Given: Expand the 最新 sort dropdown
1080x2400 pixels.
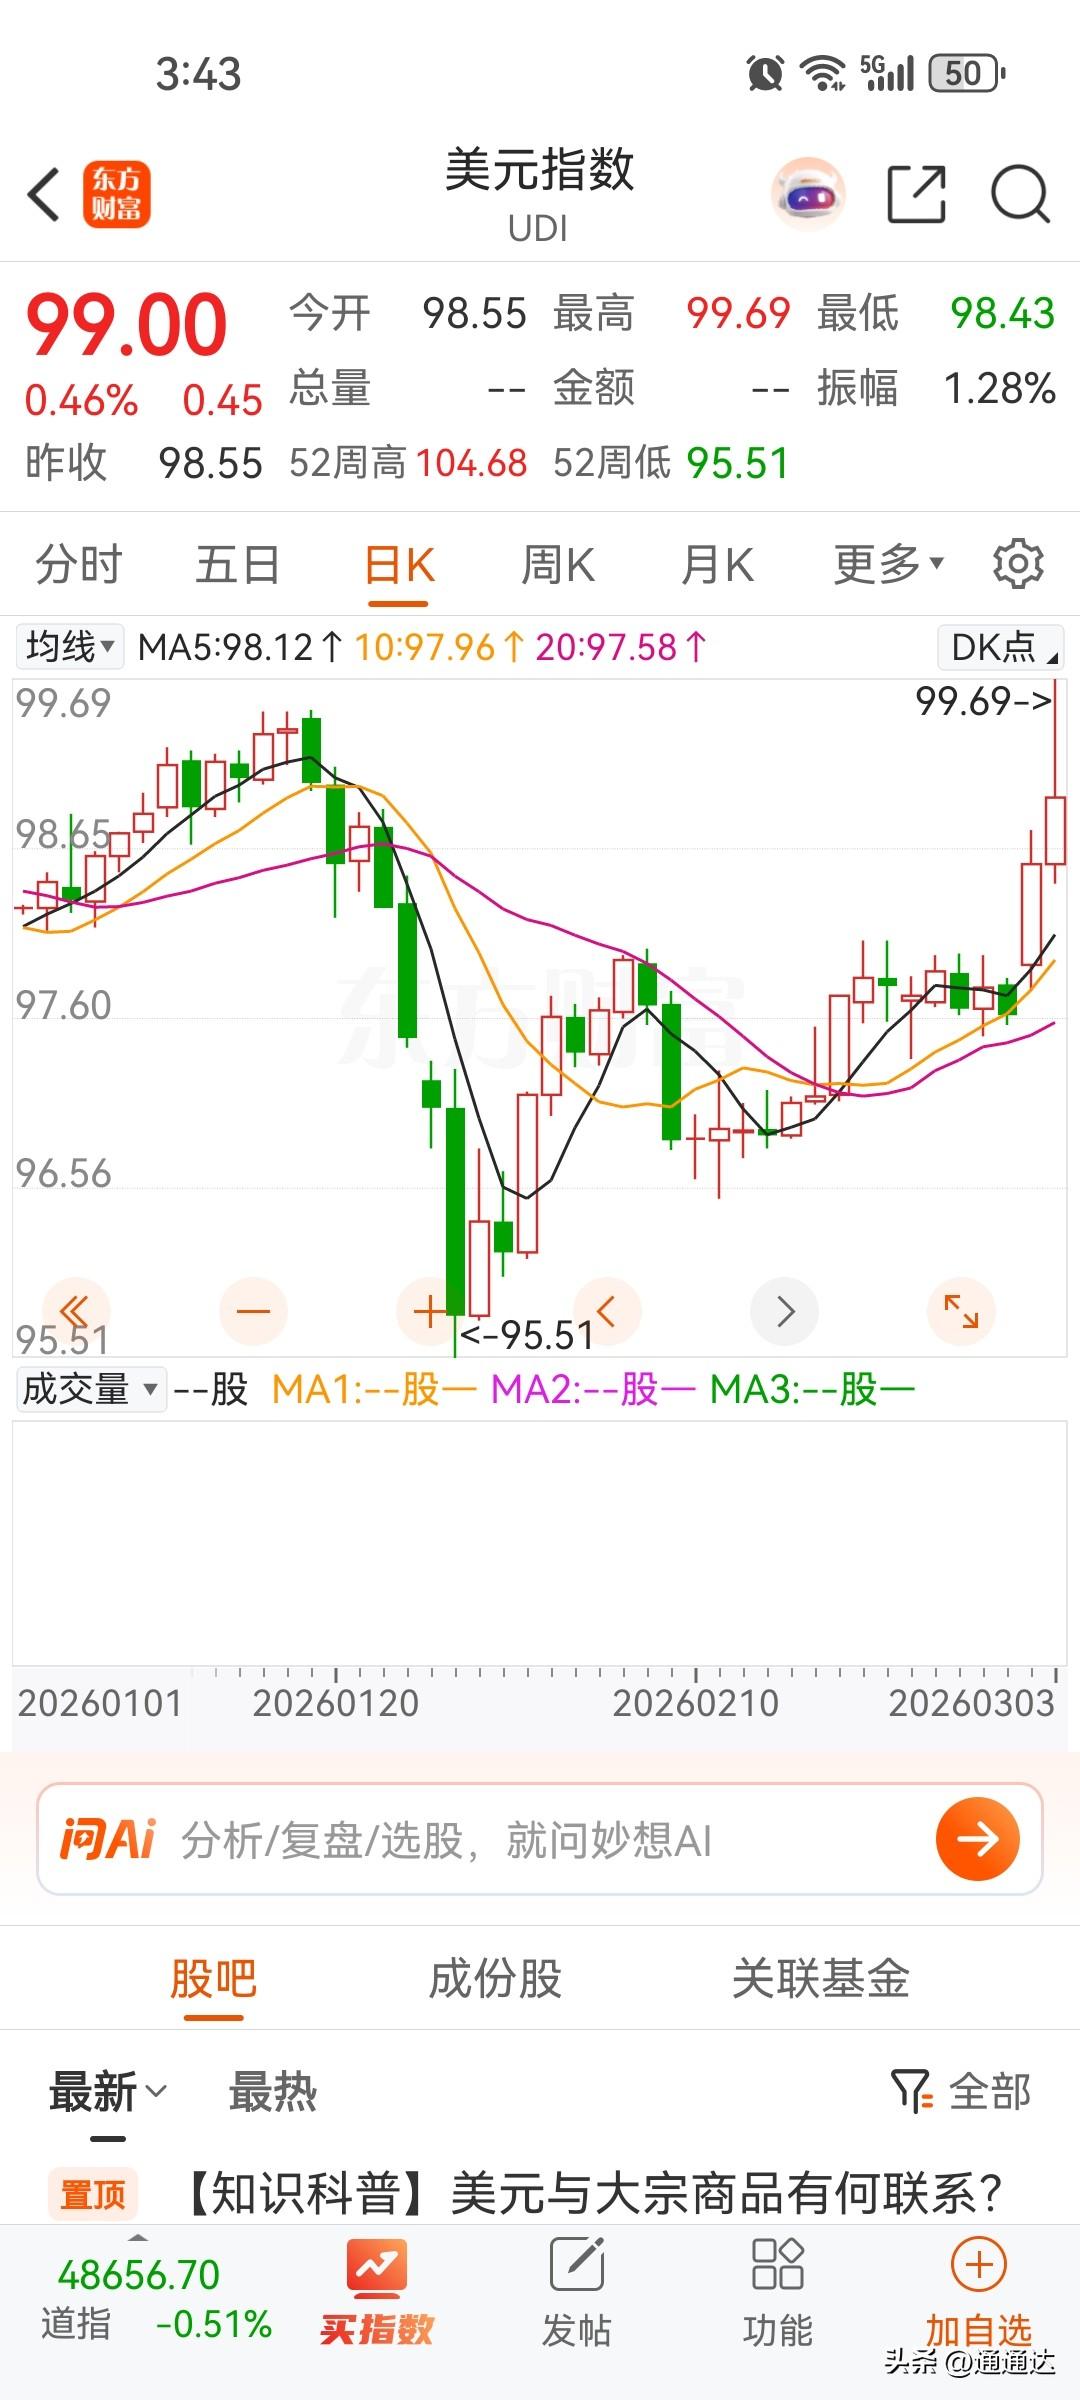Looking at the screenshot, I should (x=108, y=2091).
